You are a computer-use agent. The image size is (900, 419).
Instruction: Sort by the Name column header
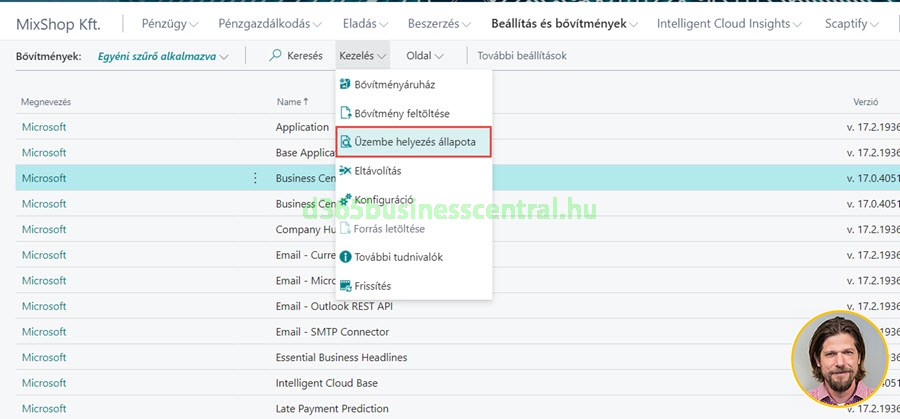point(292,102)
